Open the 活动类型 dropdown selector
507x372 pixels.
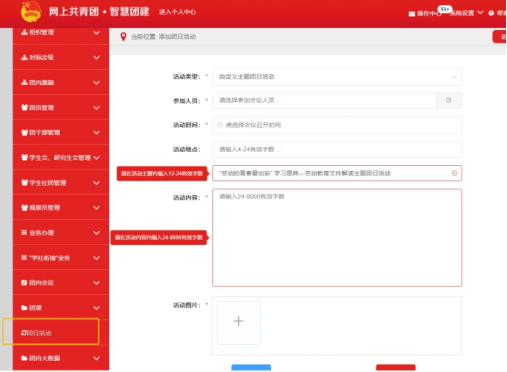[337, 77]
